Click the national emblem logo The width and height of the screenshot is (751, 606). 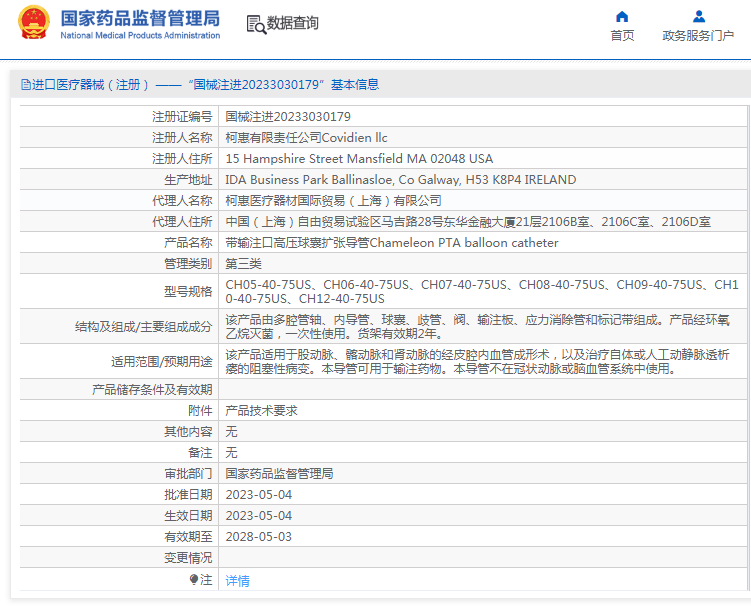(34, 23)
